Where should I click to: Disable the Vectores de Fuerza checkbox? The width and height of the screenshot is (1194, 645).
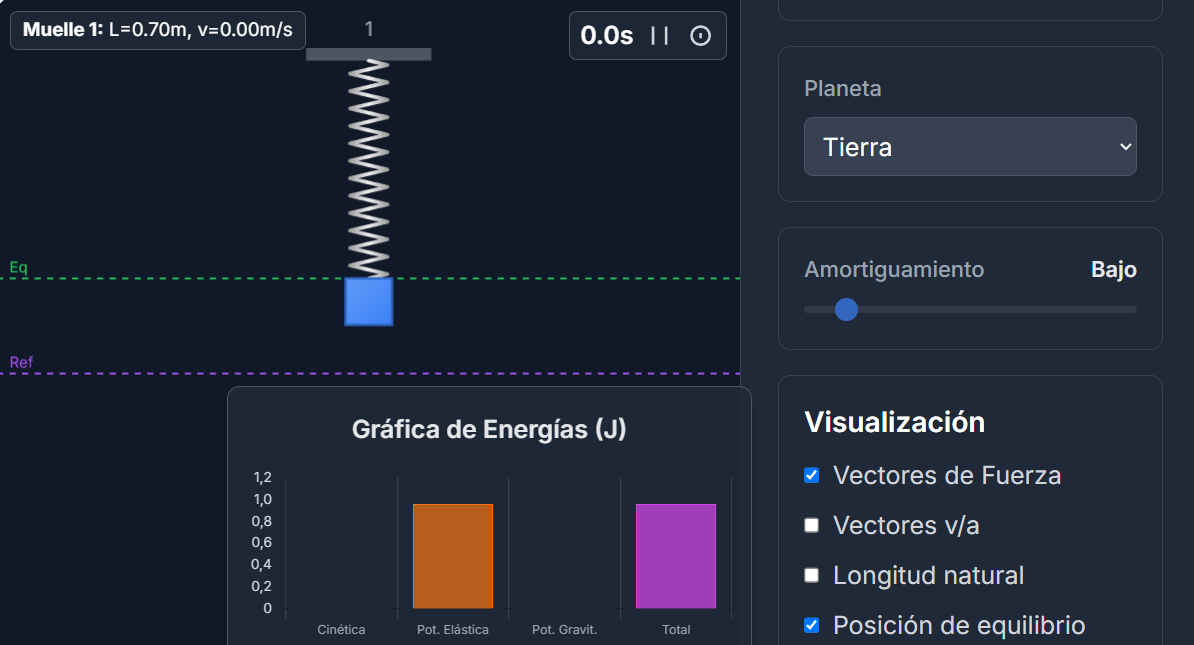click(812, 475)
